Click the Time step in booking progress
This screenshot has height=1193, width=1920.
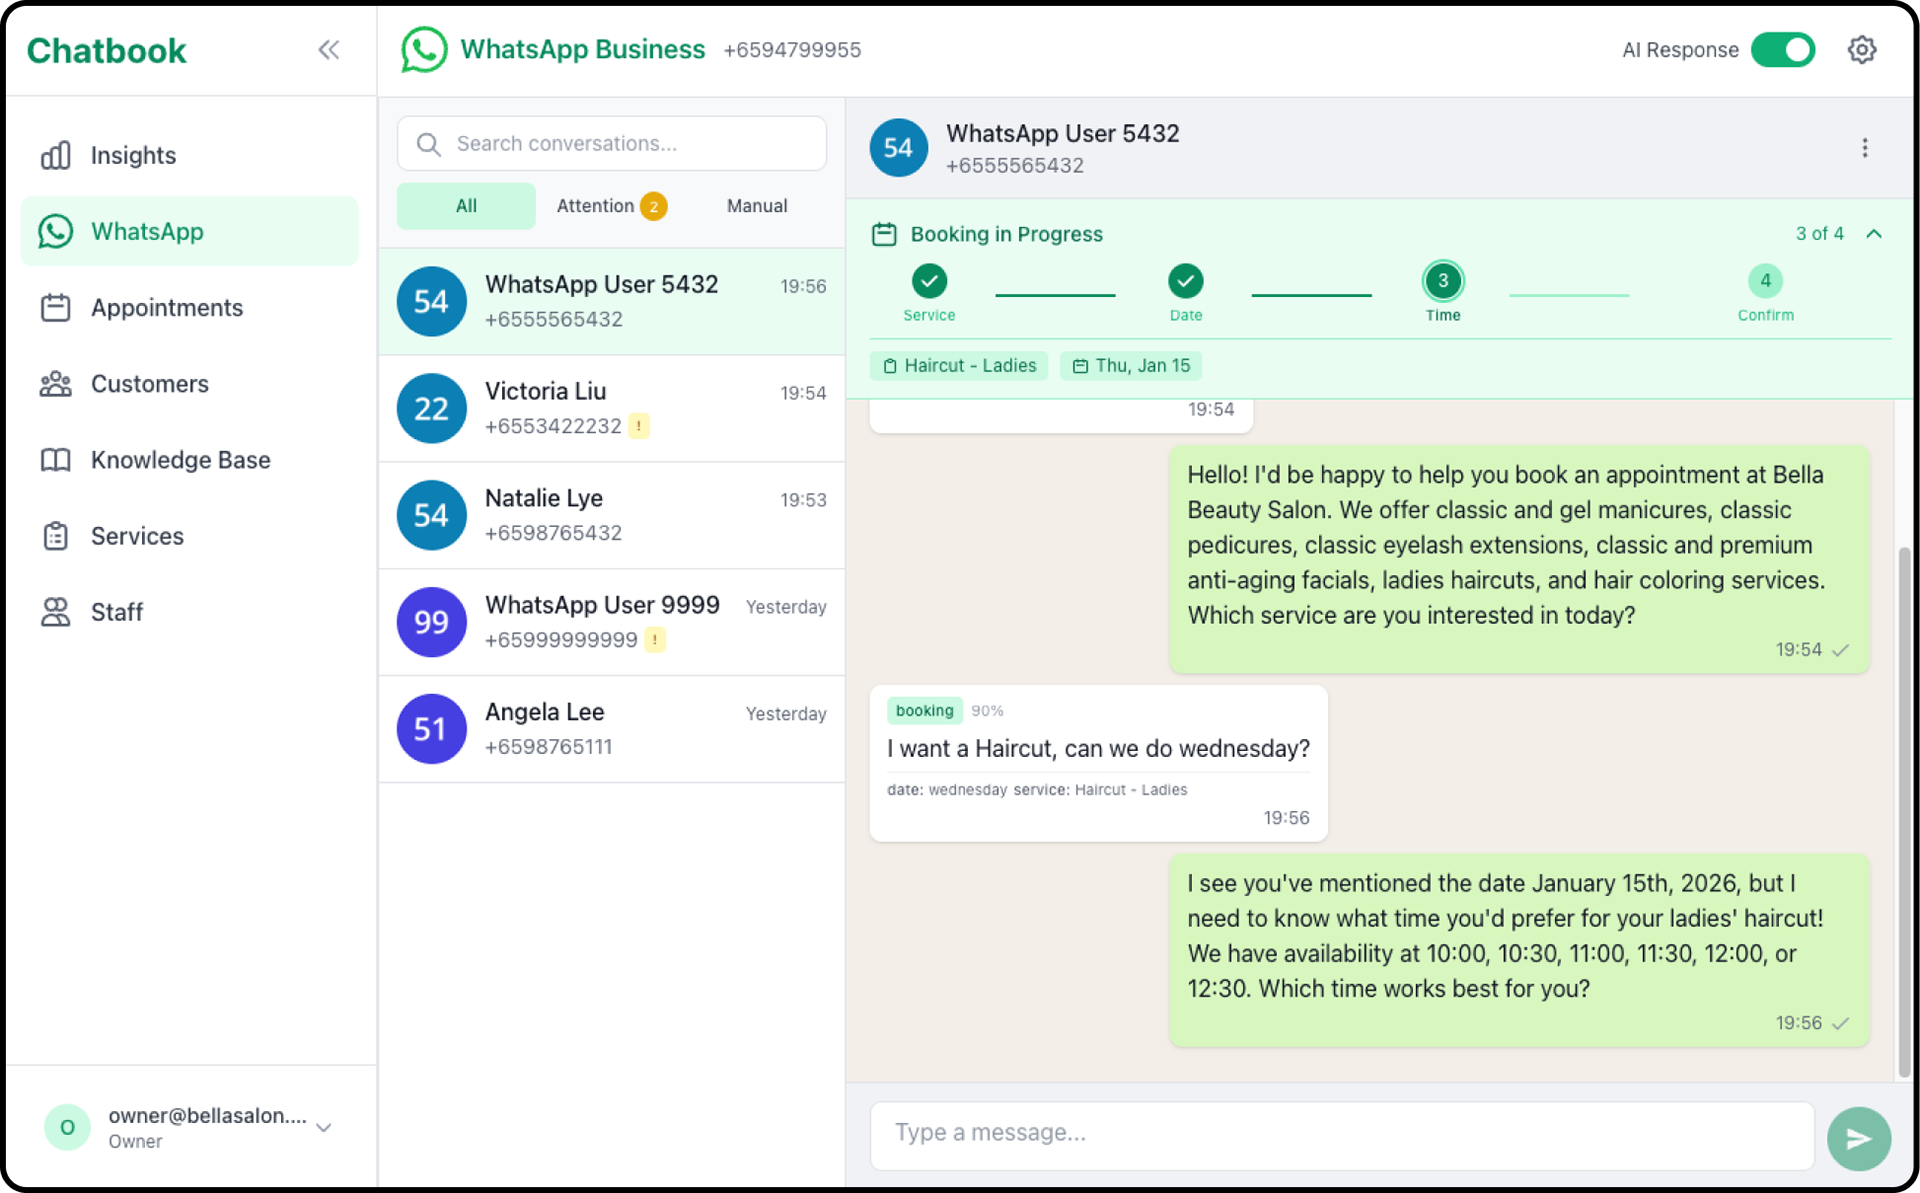coord(1442,283)
